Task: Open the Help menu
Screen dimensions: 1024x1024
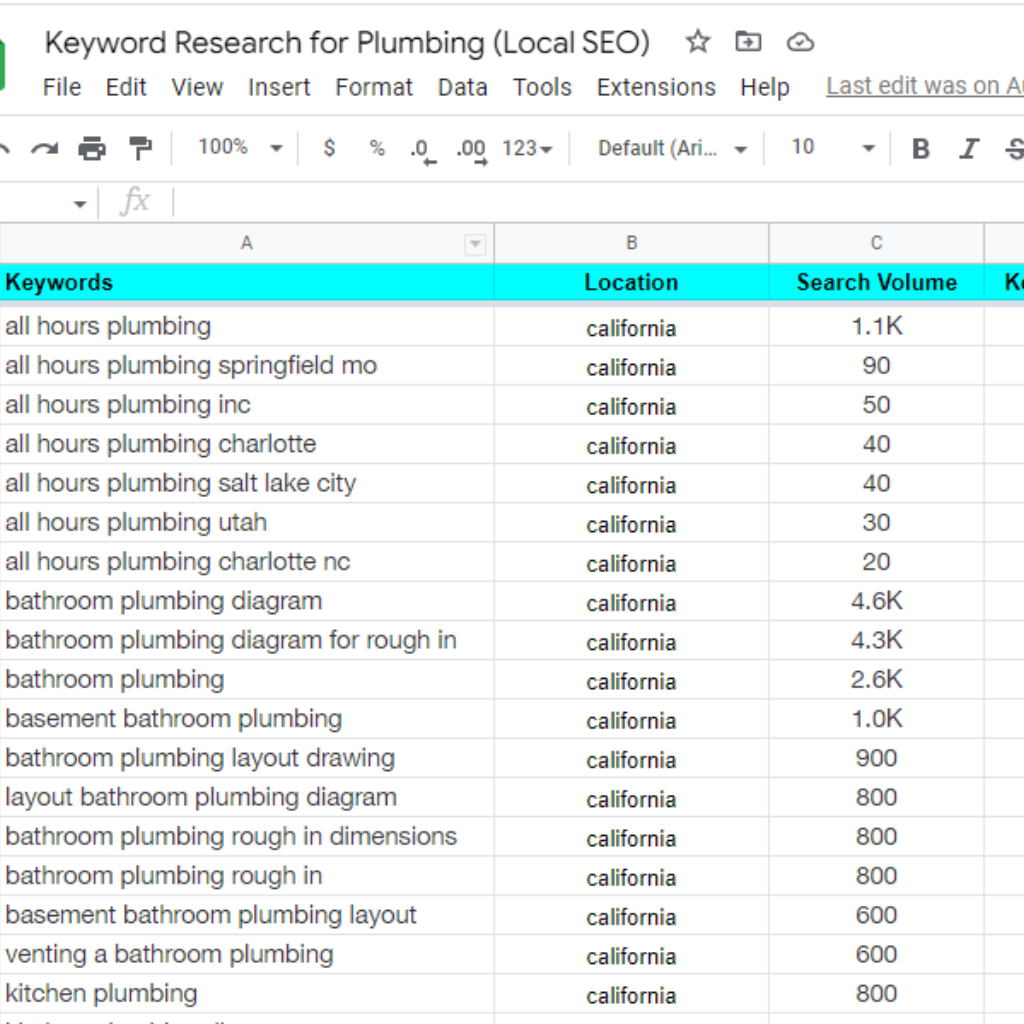Action: tap(765, 87)
